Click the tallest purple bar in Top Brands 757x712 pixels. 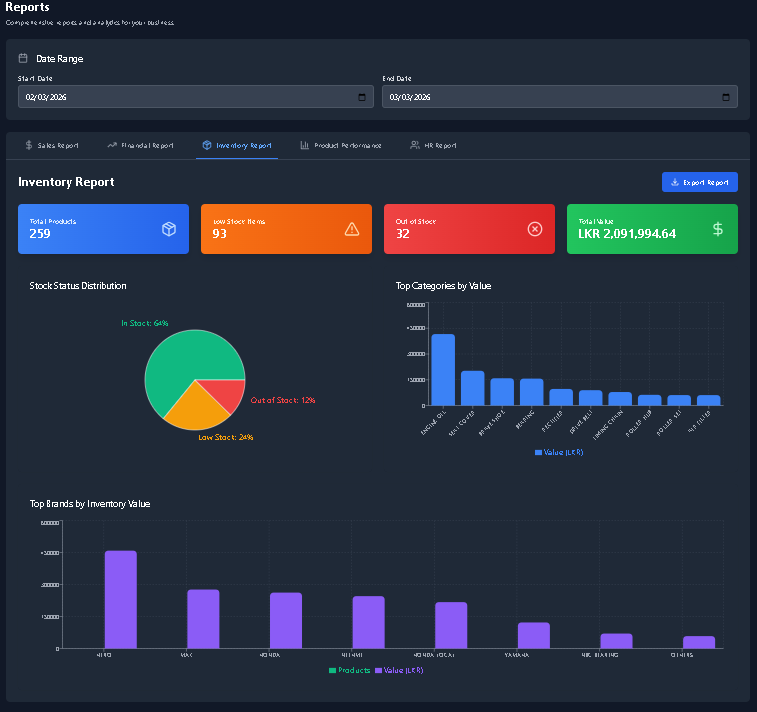tap(121, 600)
